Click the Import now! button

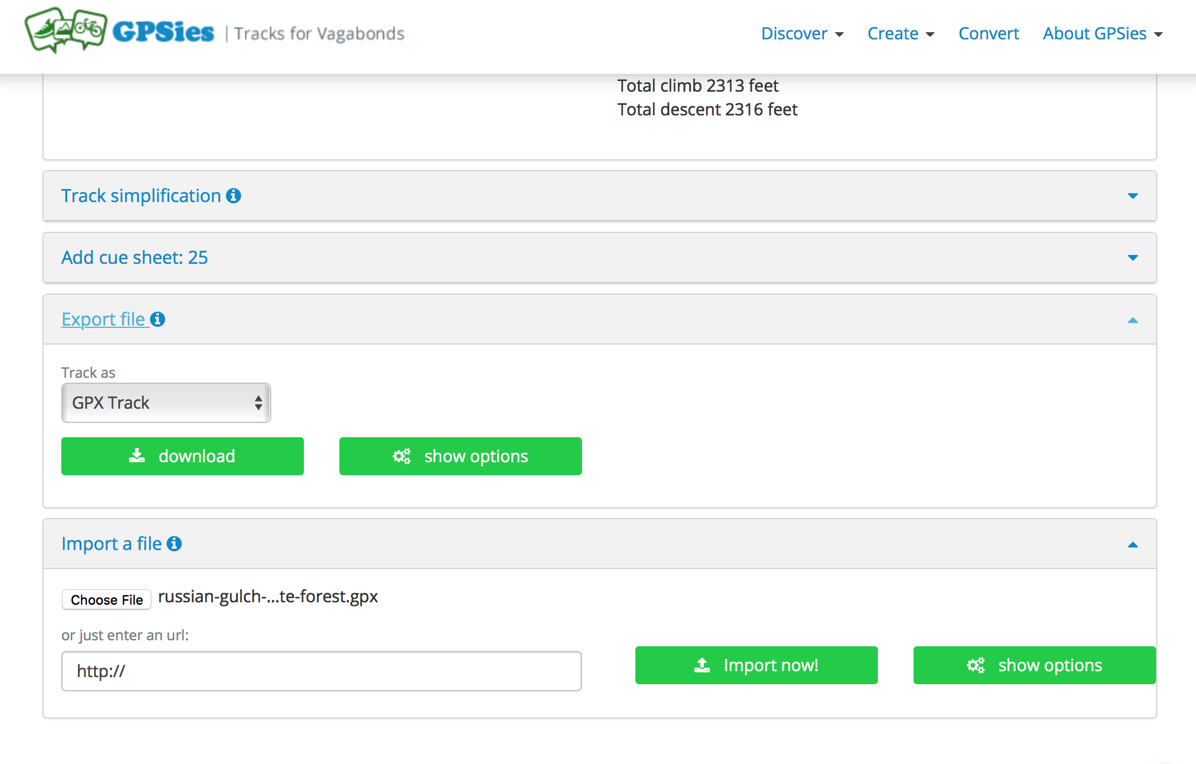[x=757, y=665]
